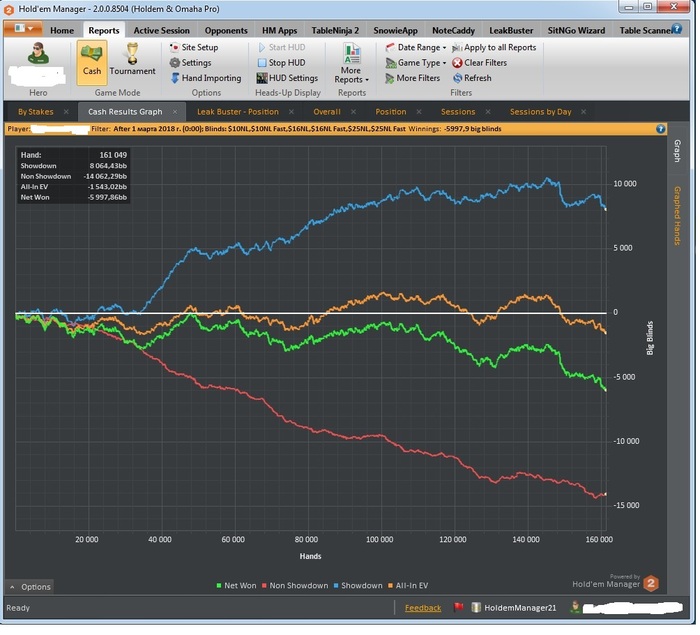Viewport: 700px width, 635px height.
Task: Open SnowieApp tab
Action: [x=396, y=30]
